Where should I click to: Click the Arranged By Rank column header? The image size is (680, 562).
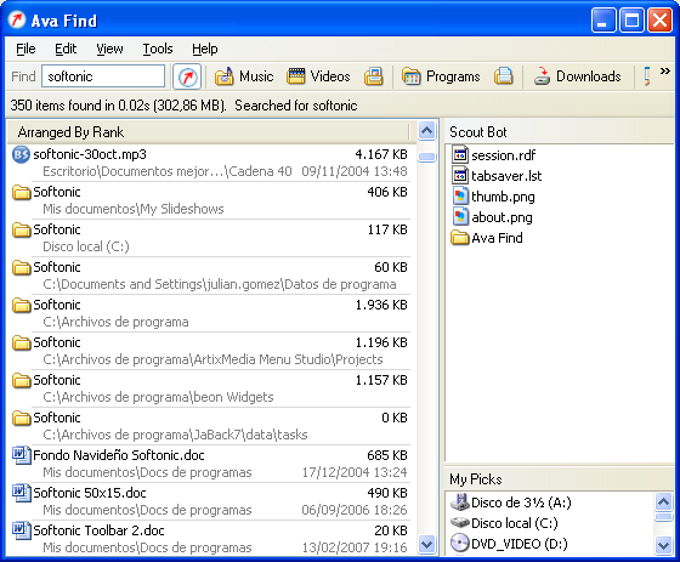[208, 132]
